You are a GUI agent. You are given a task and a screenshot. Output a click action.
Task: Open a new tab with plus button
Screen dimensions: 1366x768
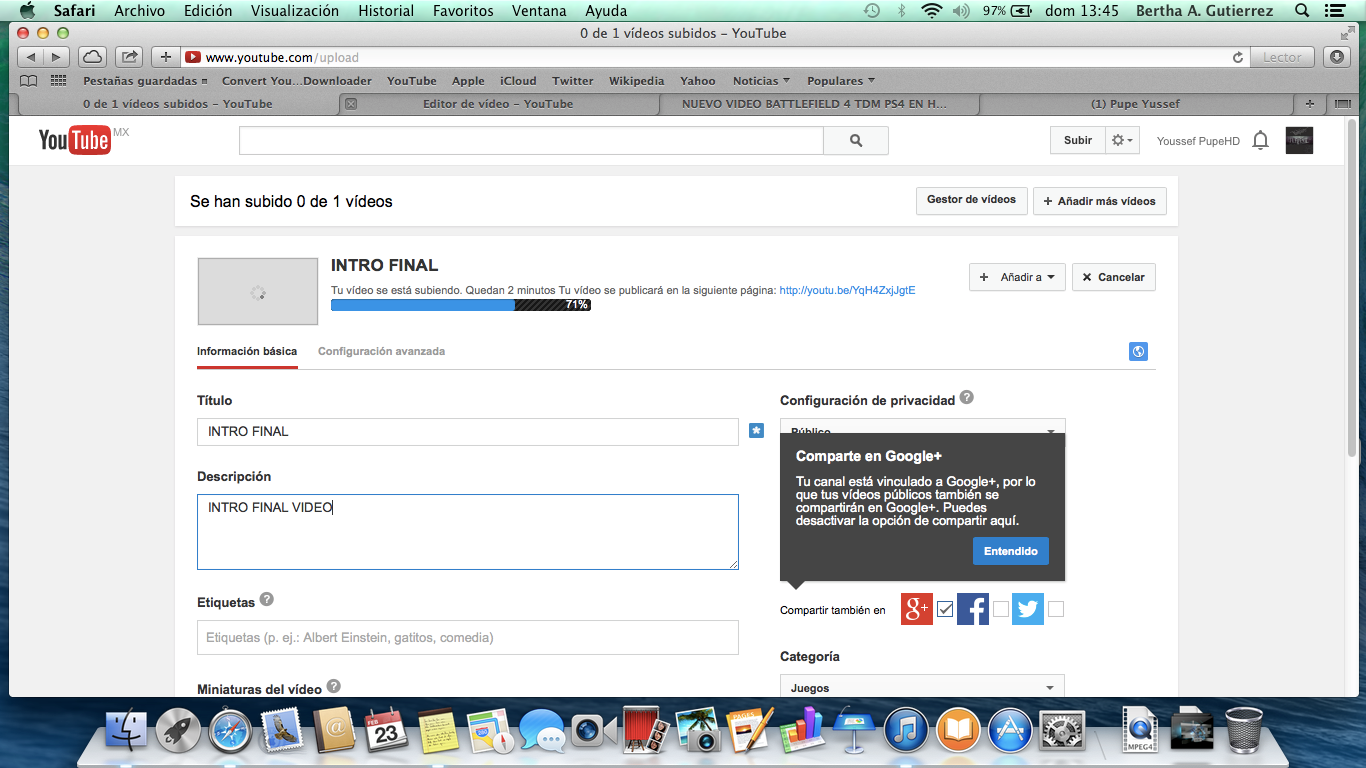click(x=165, y=57)
